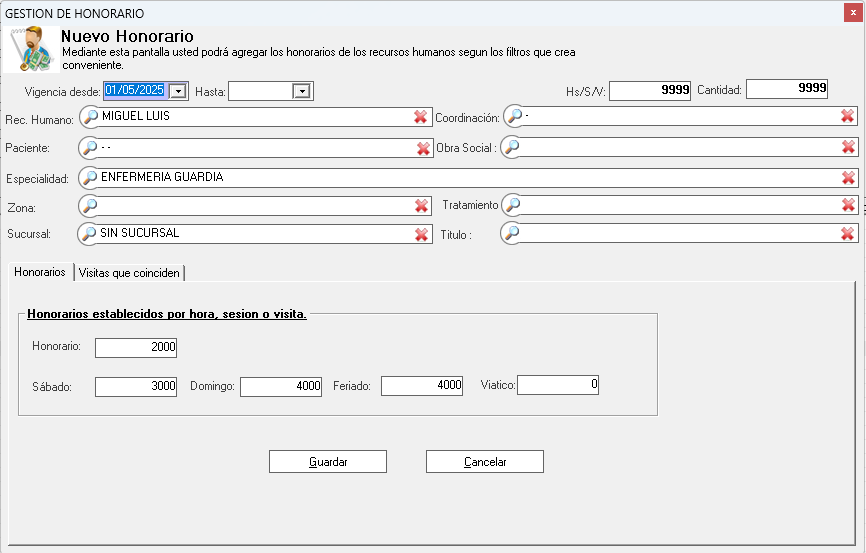Open the Vigencia desde date dropdown
Screen dimensions: 866x553
click(x=178, y=91)
